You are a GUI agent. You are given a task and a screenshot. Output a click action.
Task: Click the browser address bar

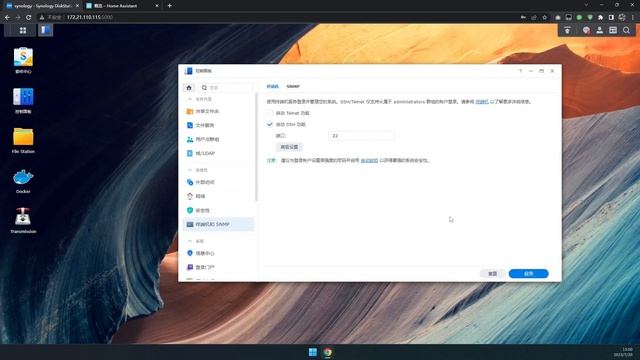tap(278, 18)
